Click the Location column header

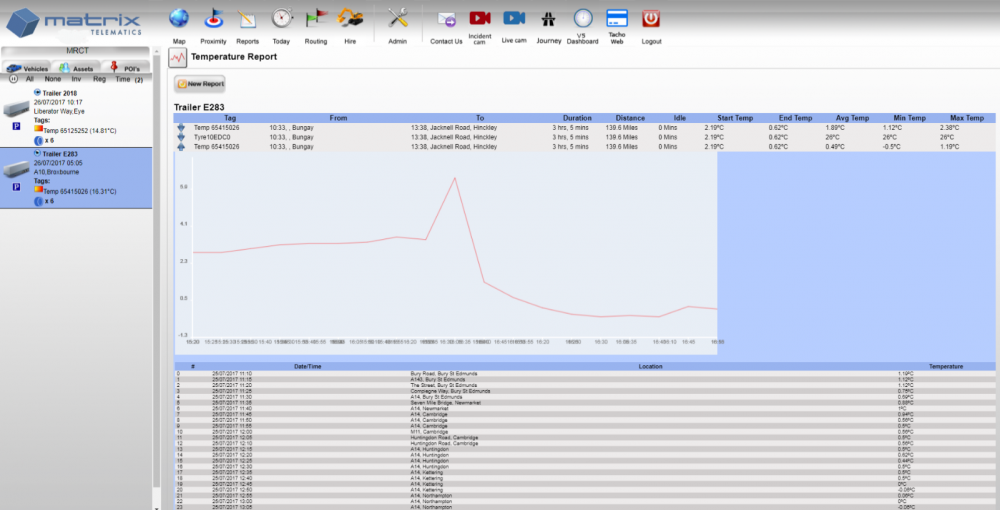[651, 367]
